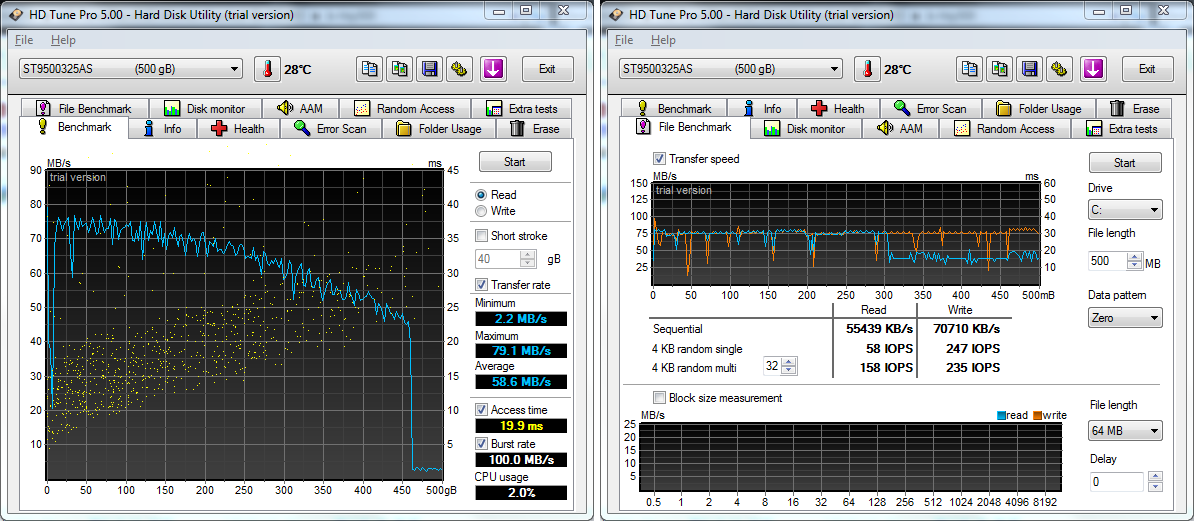This screenshot has height=521, width=1194.
Task: Click Exit button in the right window
Action: tap(1147, 69)
